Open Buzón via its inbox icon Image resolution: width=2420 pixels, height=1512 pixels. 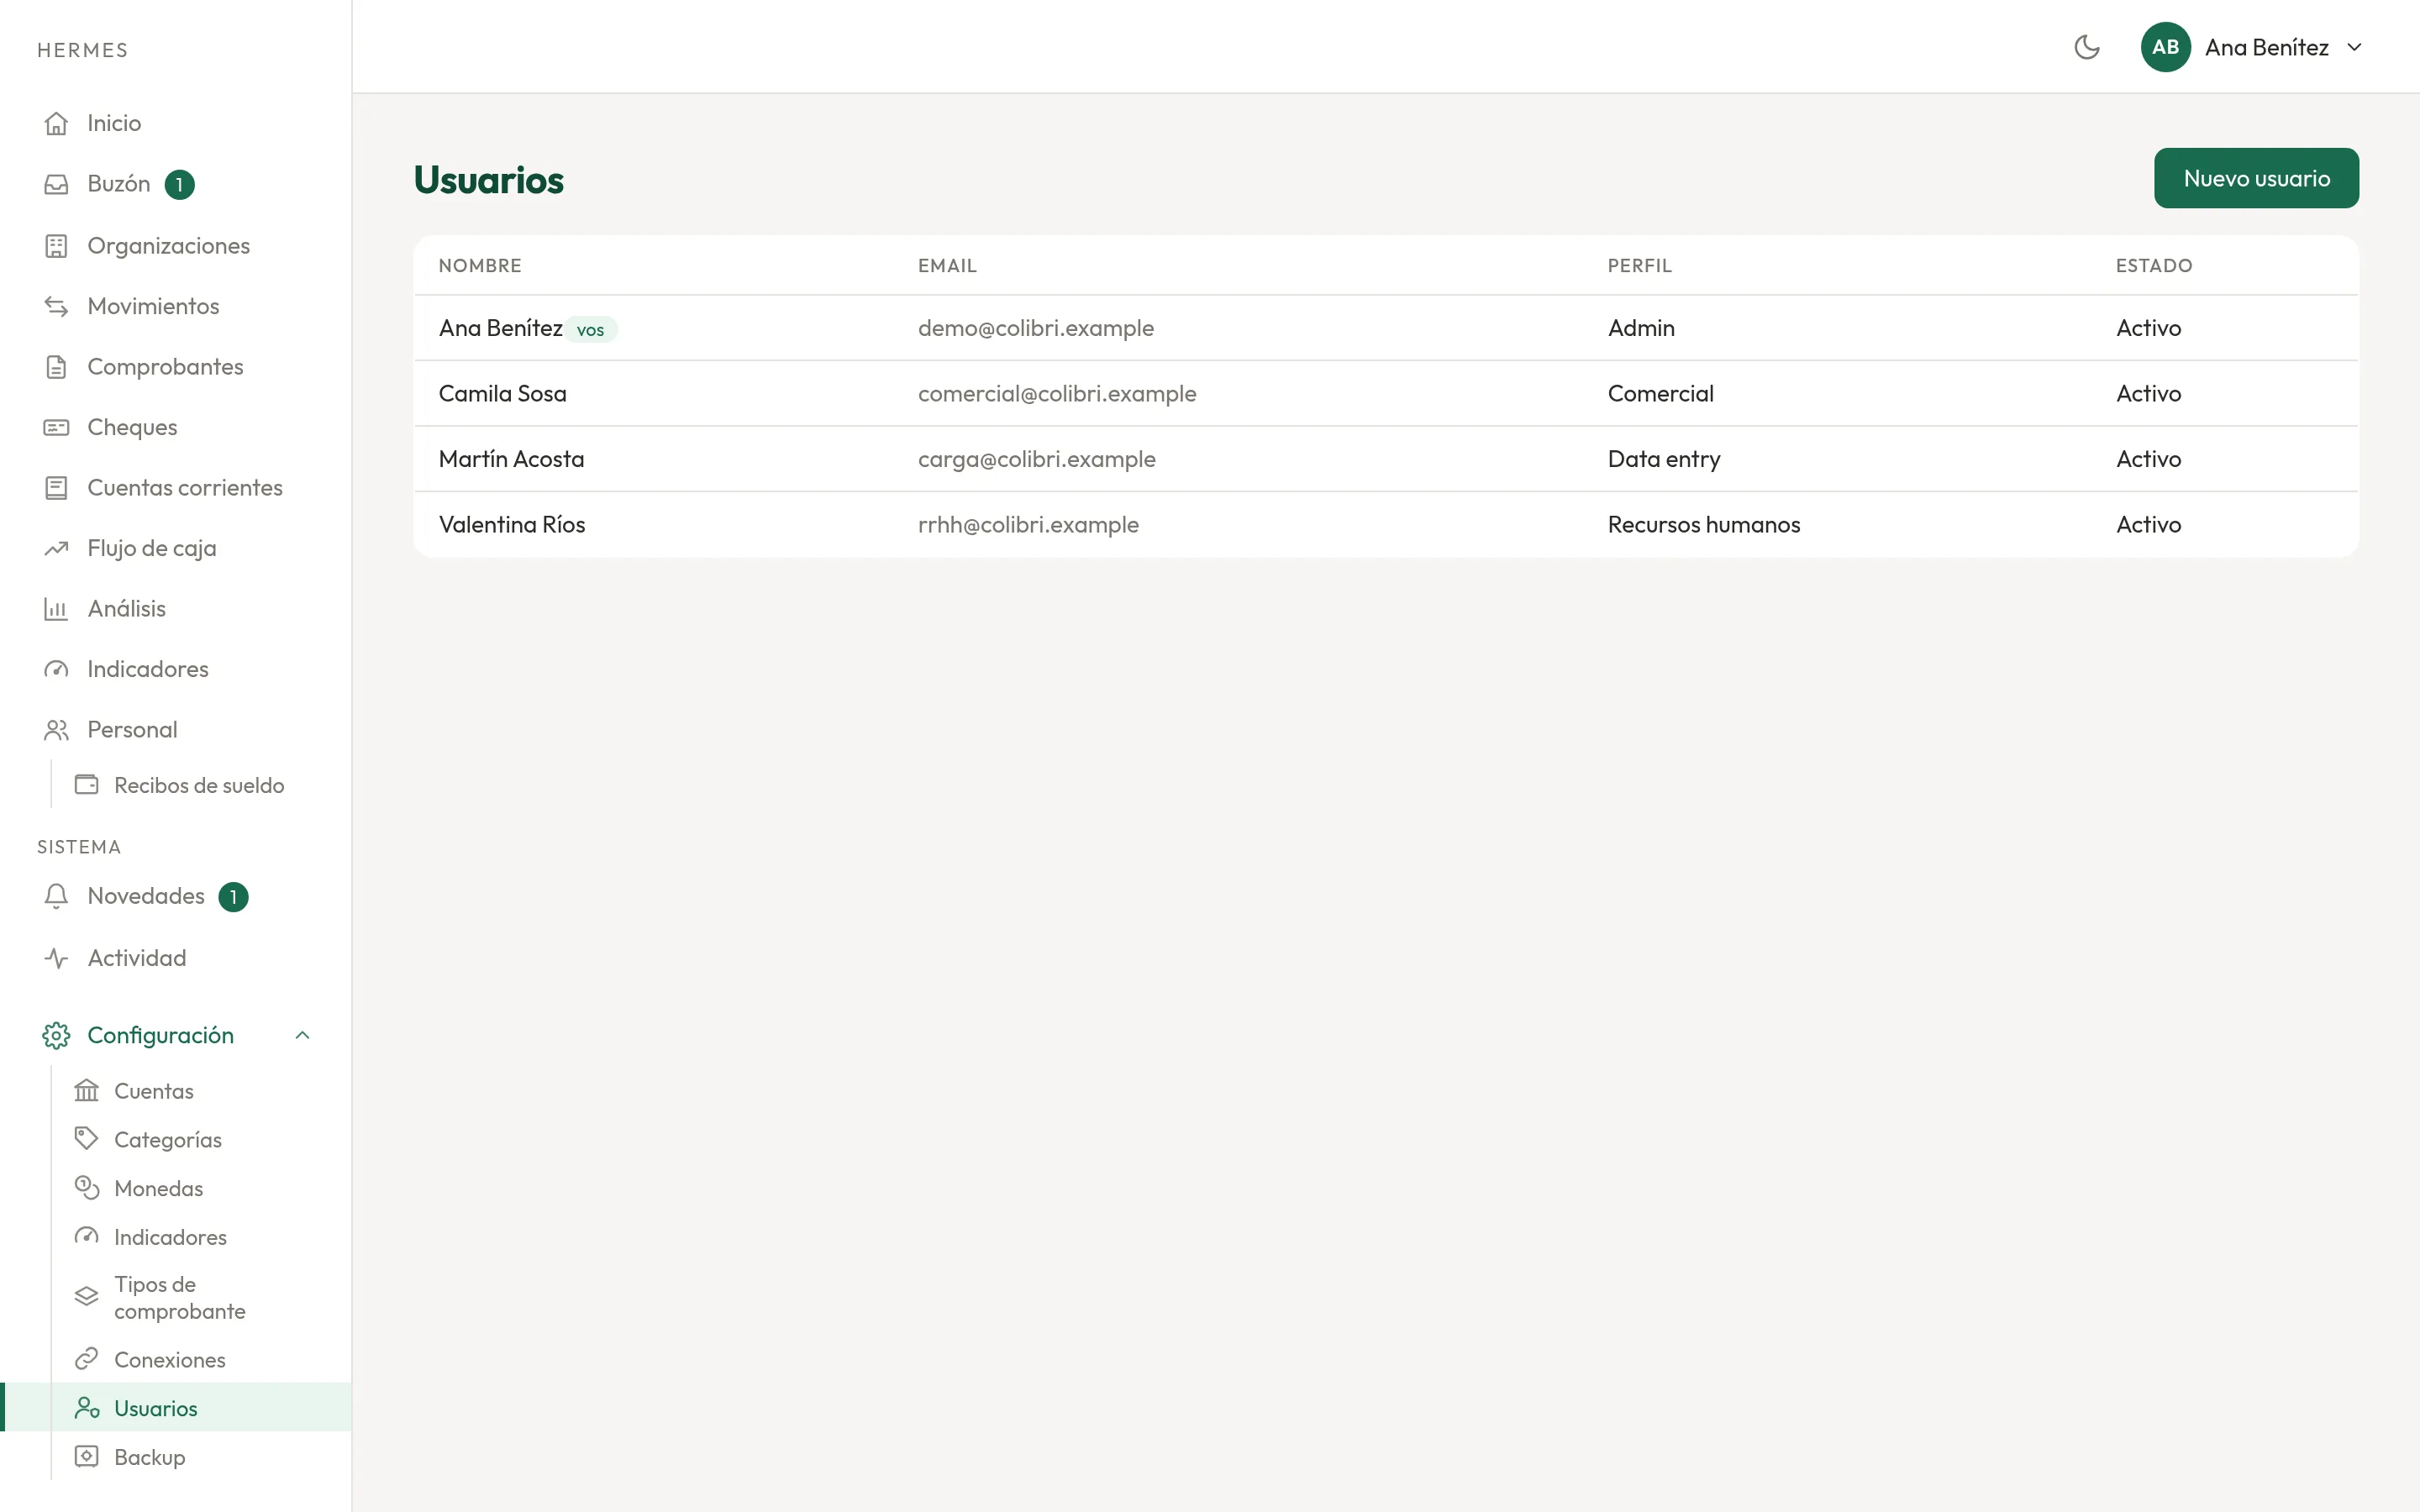coord(56,184)
